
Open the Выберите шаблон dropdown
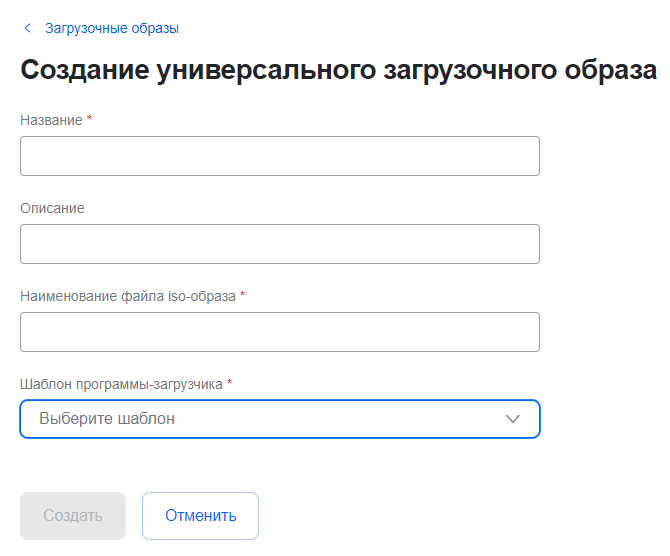pos(280,419)
